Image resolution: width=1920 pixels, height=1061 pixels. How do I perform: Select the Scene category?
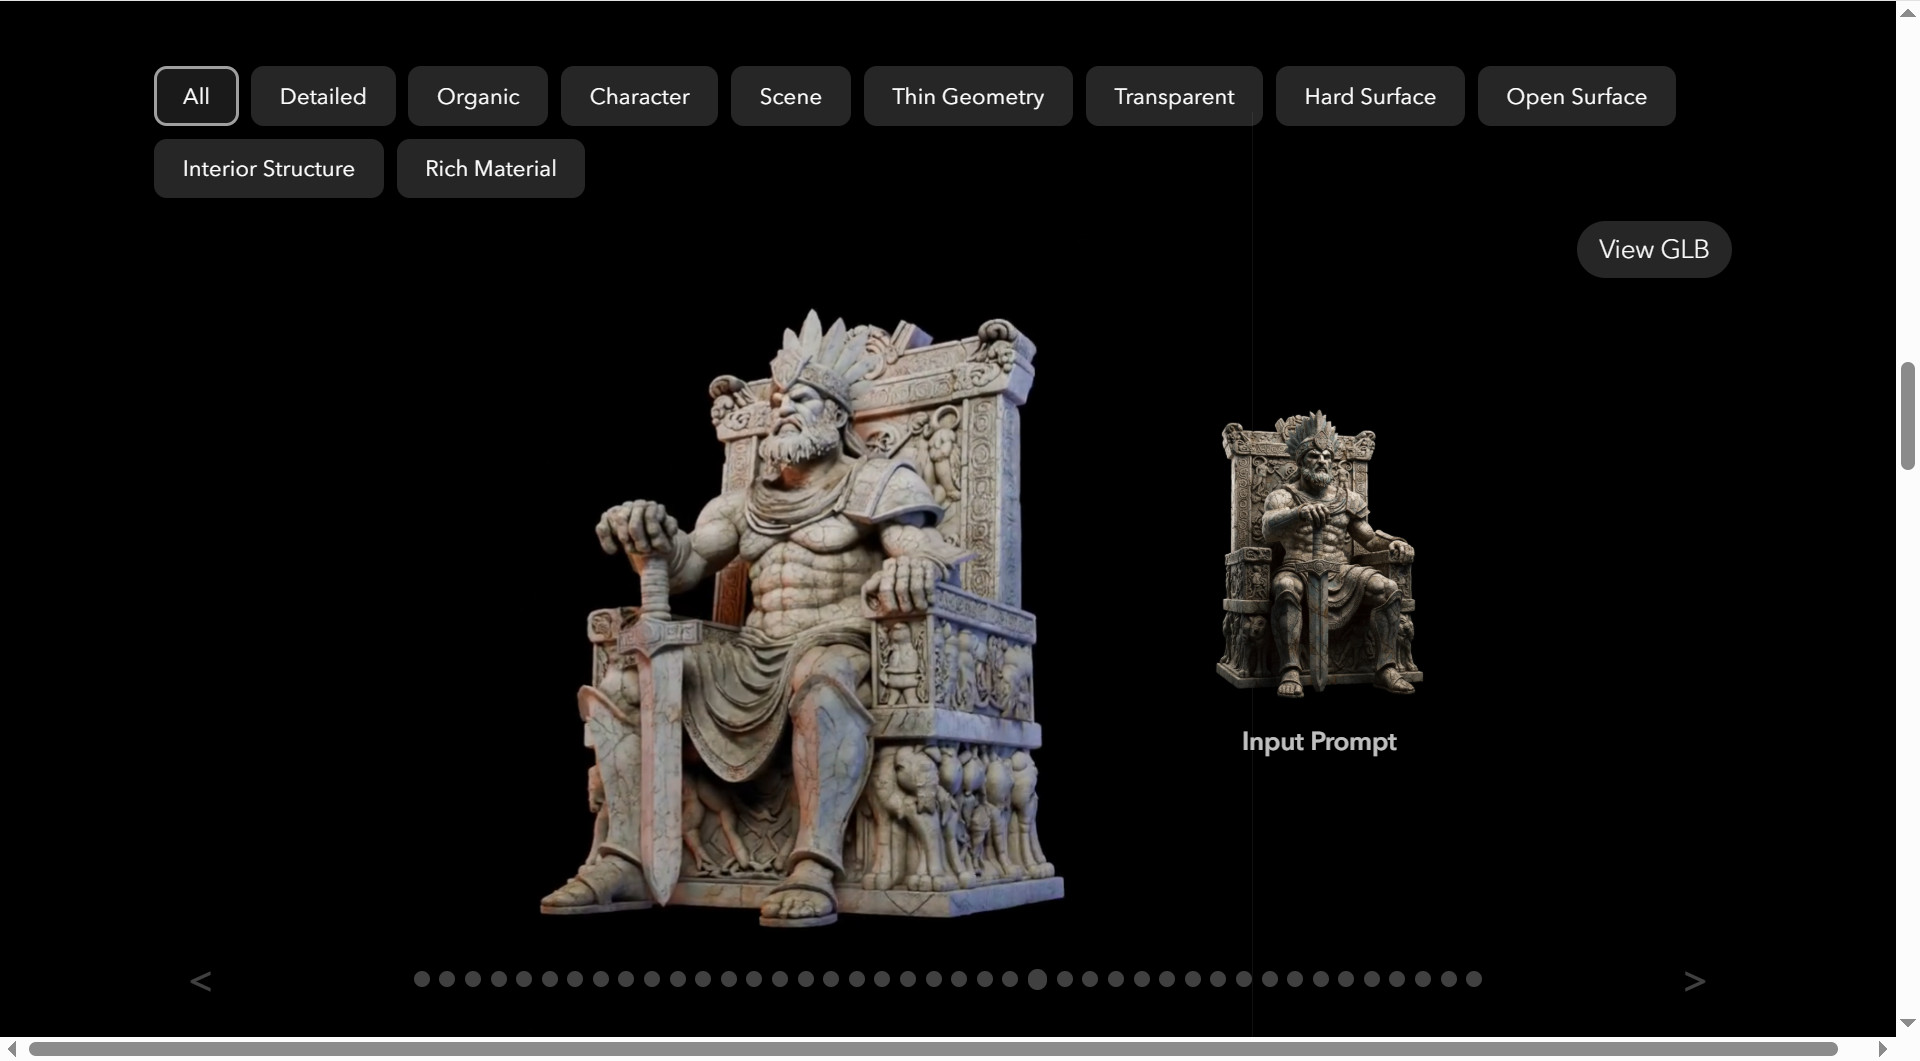[x=790, y=96]
